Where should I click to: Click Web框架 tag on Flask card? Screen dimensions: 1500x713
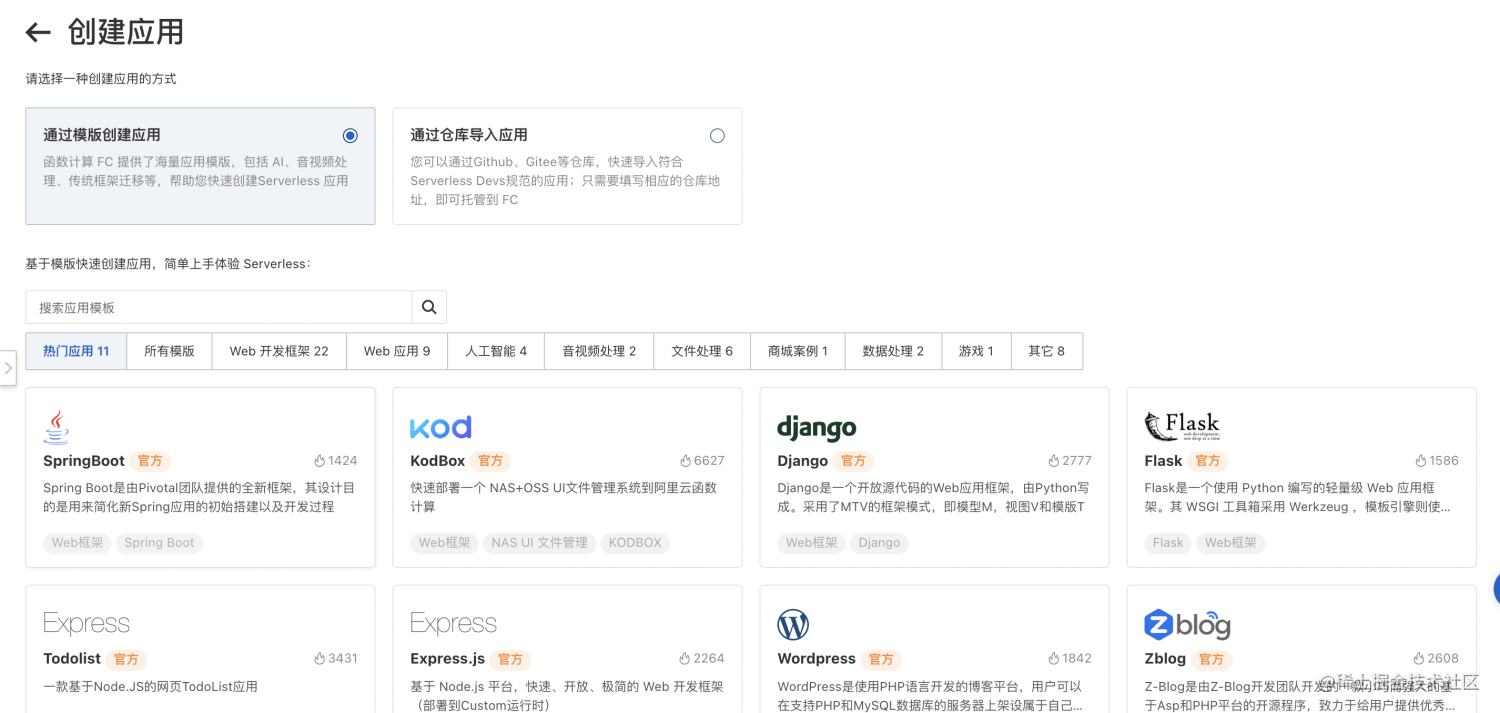[x=1230, y=543]
